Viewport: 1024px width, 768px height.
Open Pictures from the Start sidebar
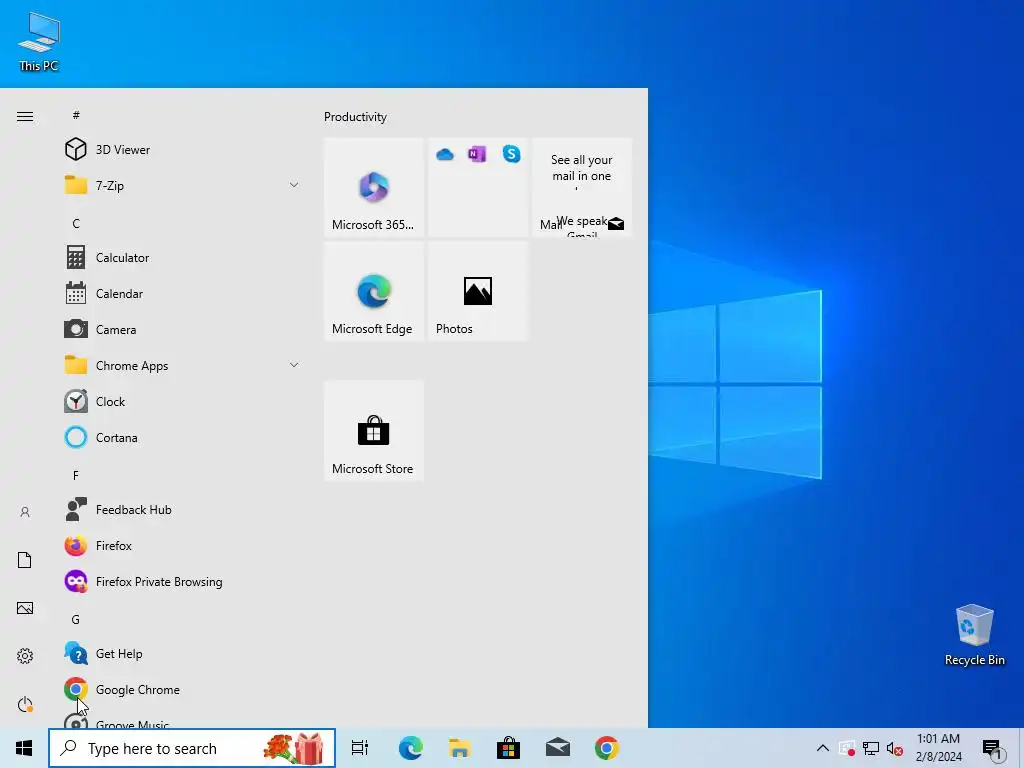pos(25,608)
